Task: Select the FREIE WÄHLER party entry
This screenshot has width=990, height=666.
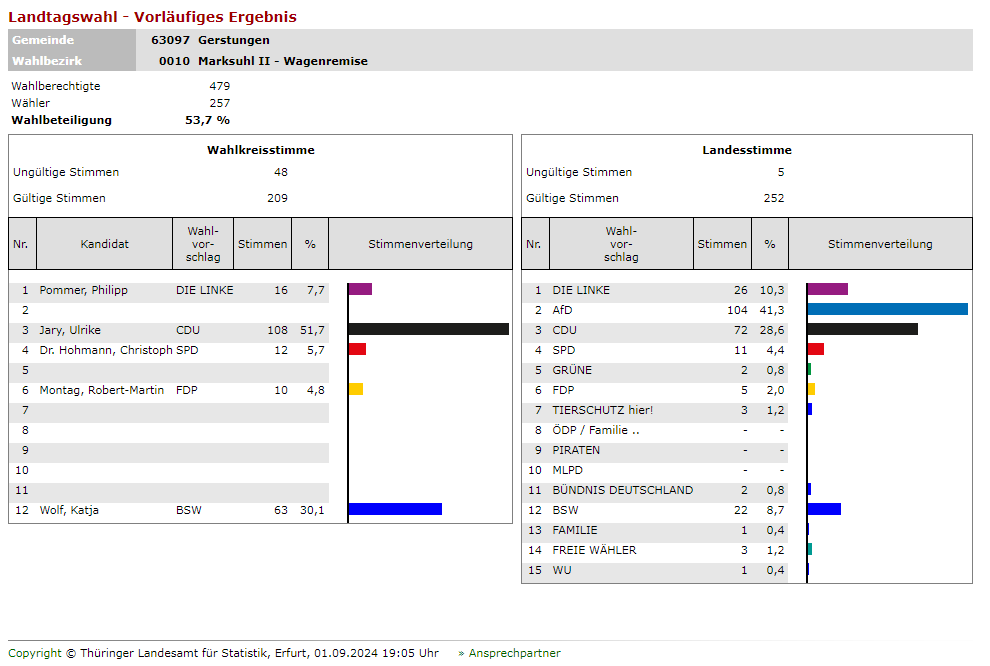Action: coord(594,550)
